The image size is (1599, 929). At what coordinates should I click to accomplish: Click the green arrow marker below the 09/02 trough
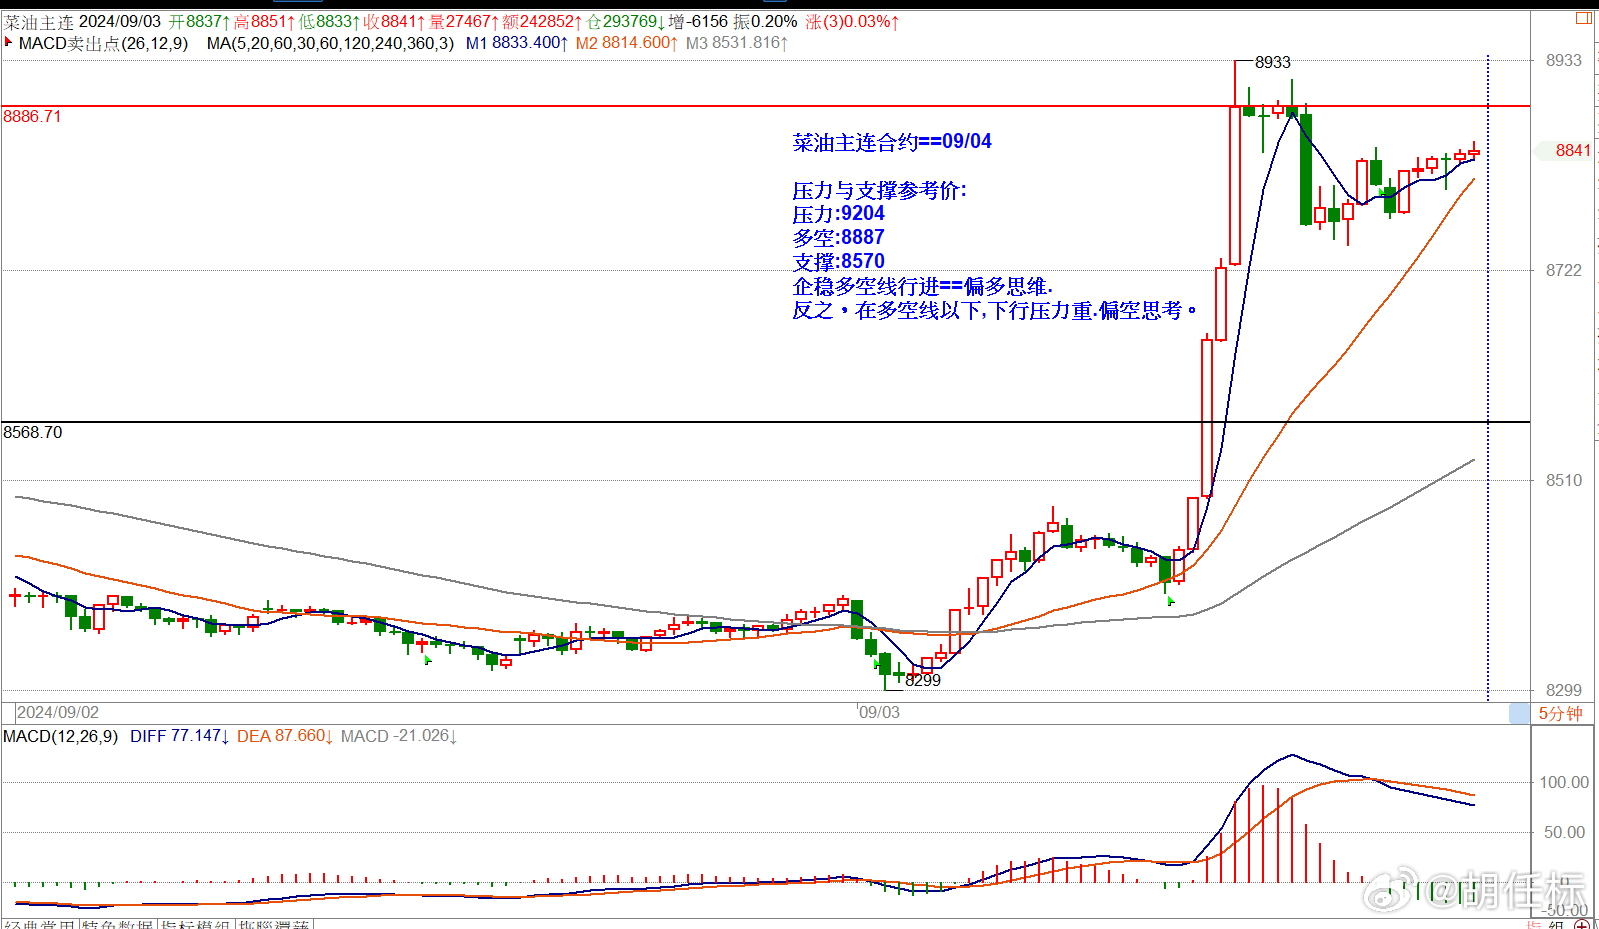point(428,660)
